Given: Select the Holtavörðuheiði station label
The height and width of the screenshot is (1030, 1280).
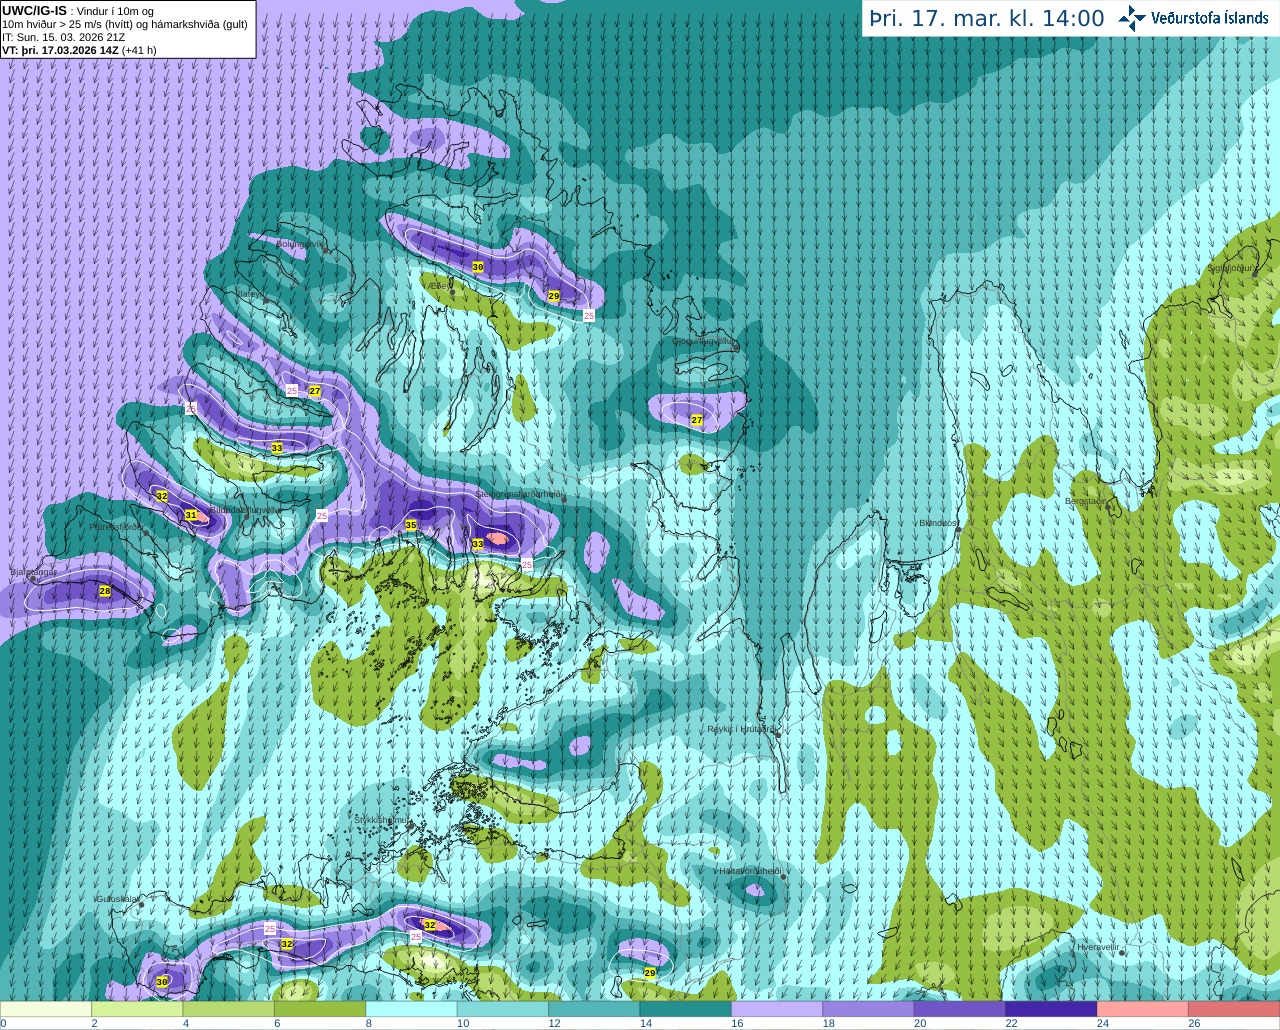Looking at the screenshot, I should [751, 871].
